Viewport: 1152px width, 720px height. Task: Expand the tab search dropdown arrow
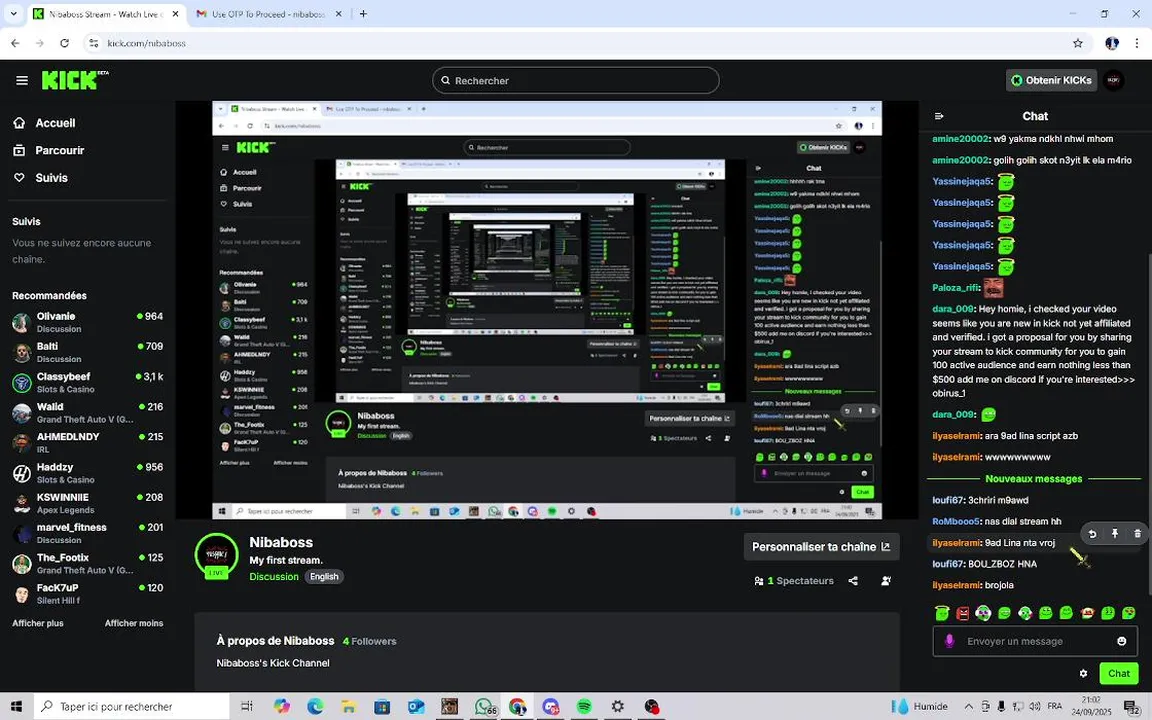click(x=13, y=14)
